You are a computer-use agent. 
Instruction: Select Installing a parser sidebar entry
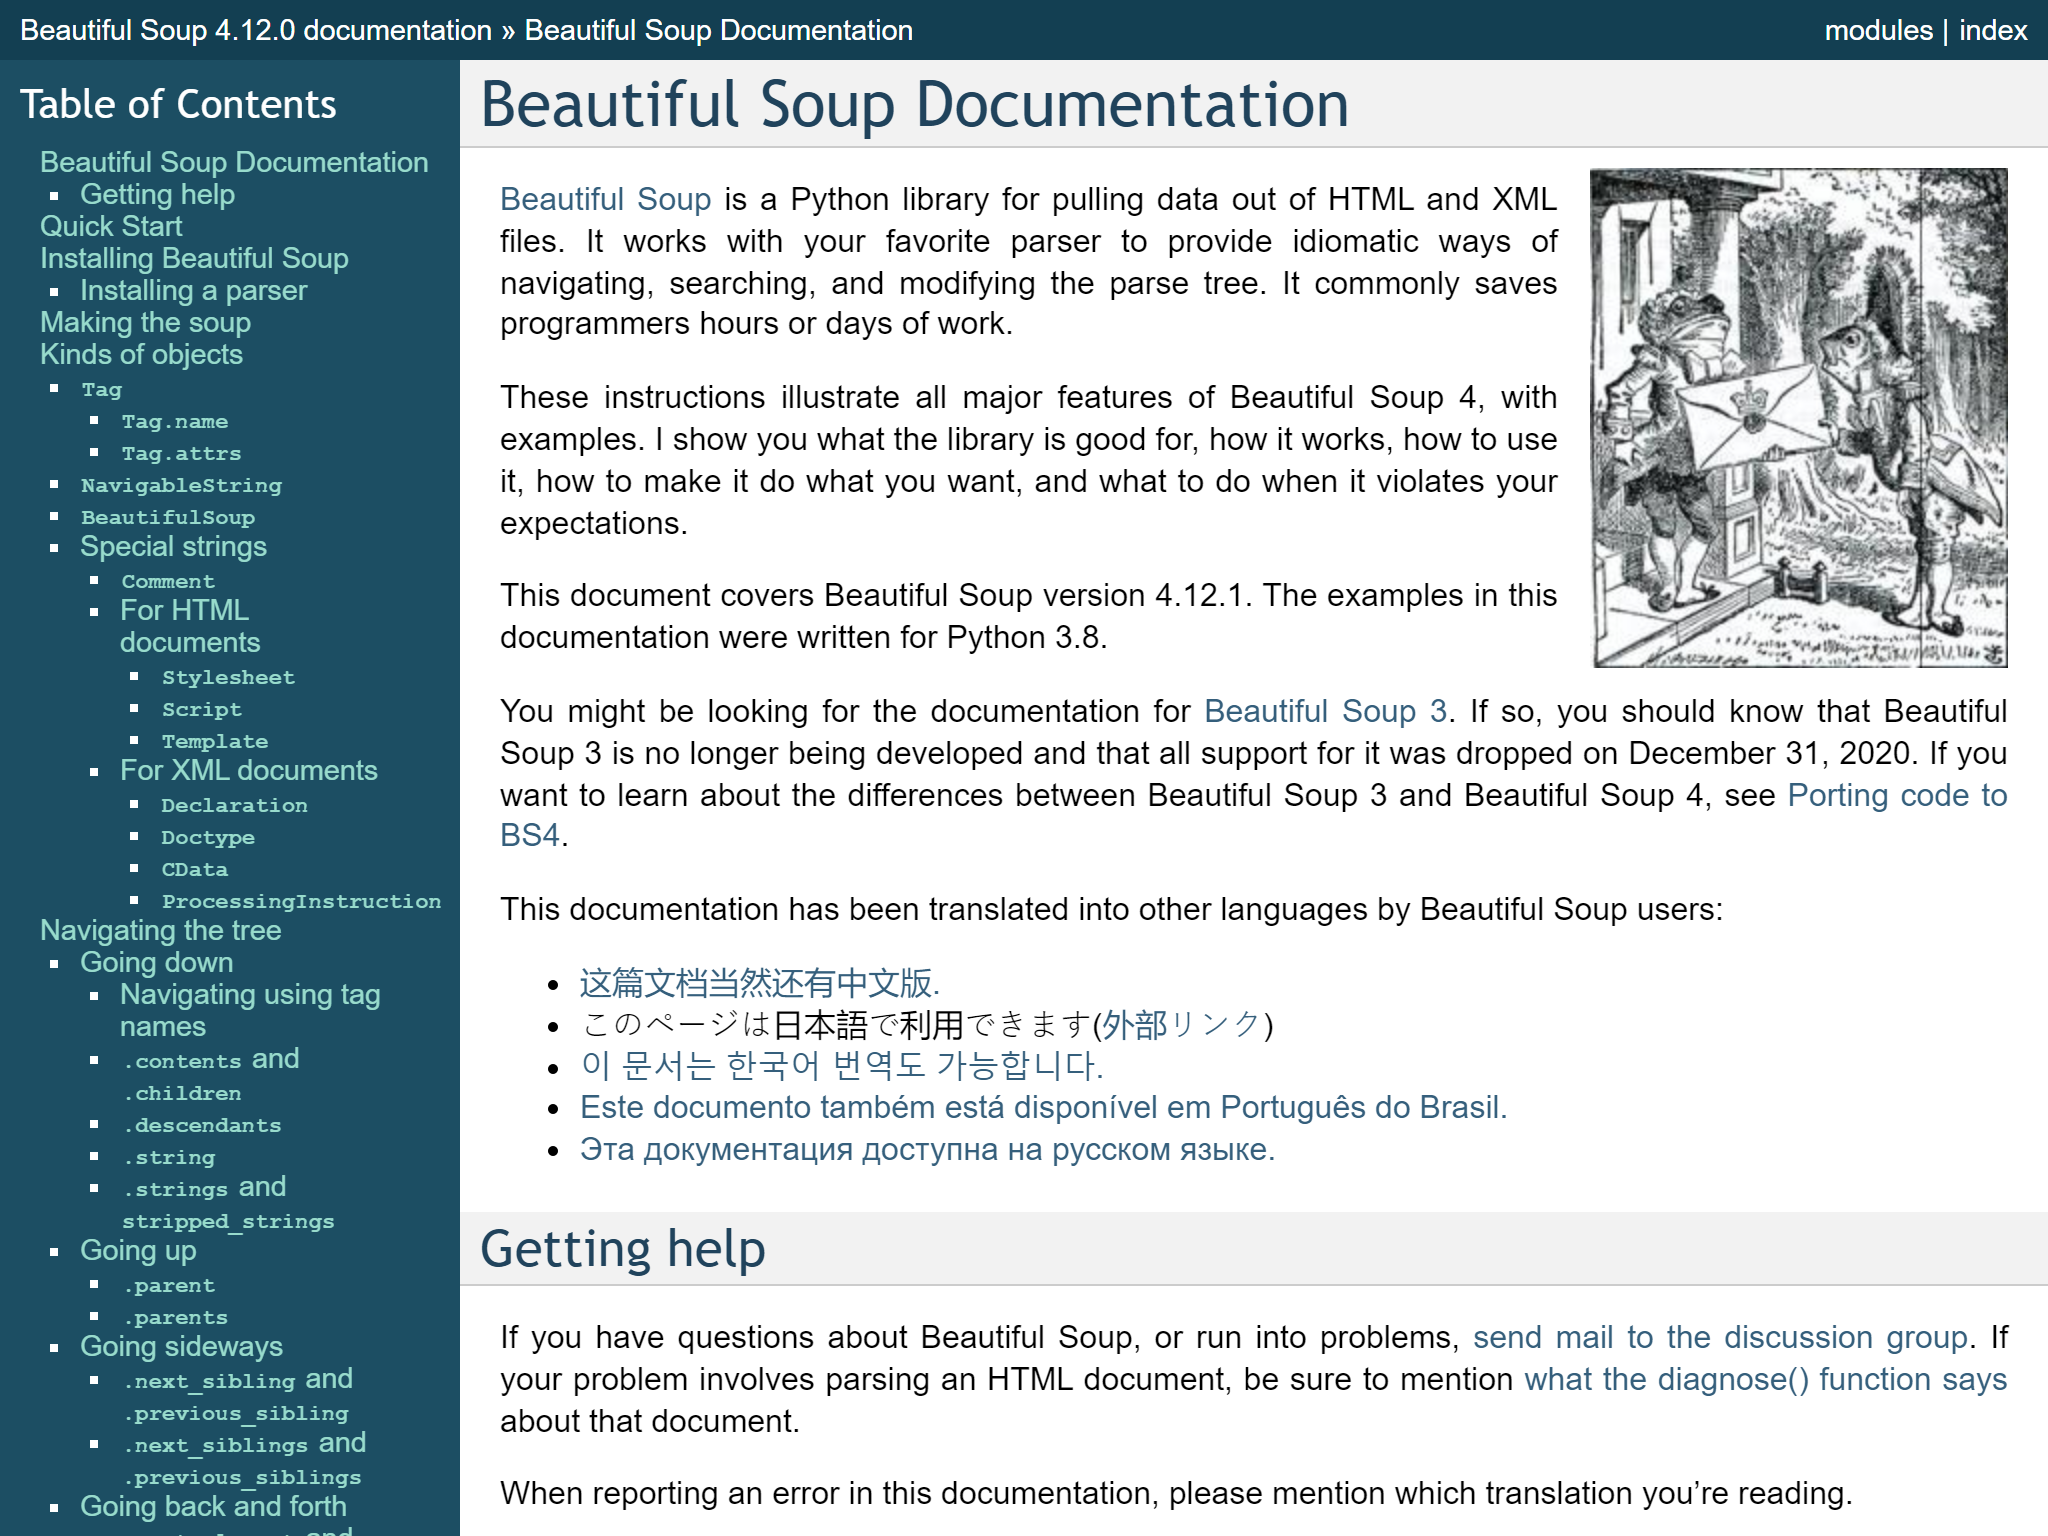(193, 290)
